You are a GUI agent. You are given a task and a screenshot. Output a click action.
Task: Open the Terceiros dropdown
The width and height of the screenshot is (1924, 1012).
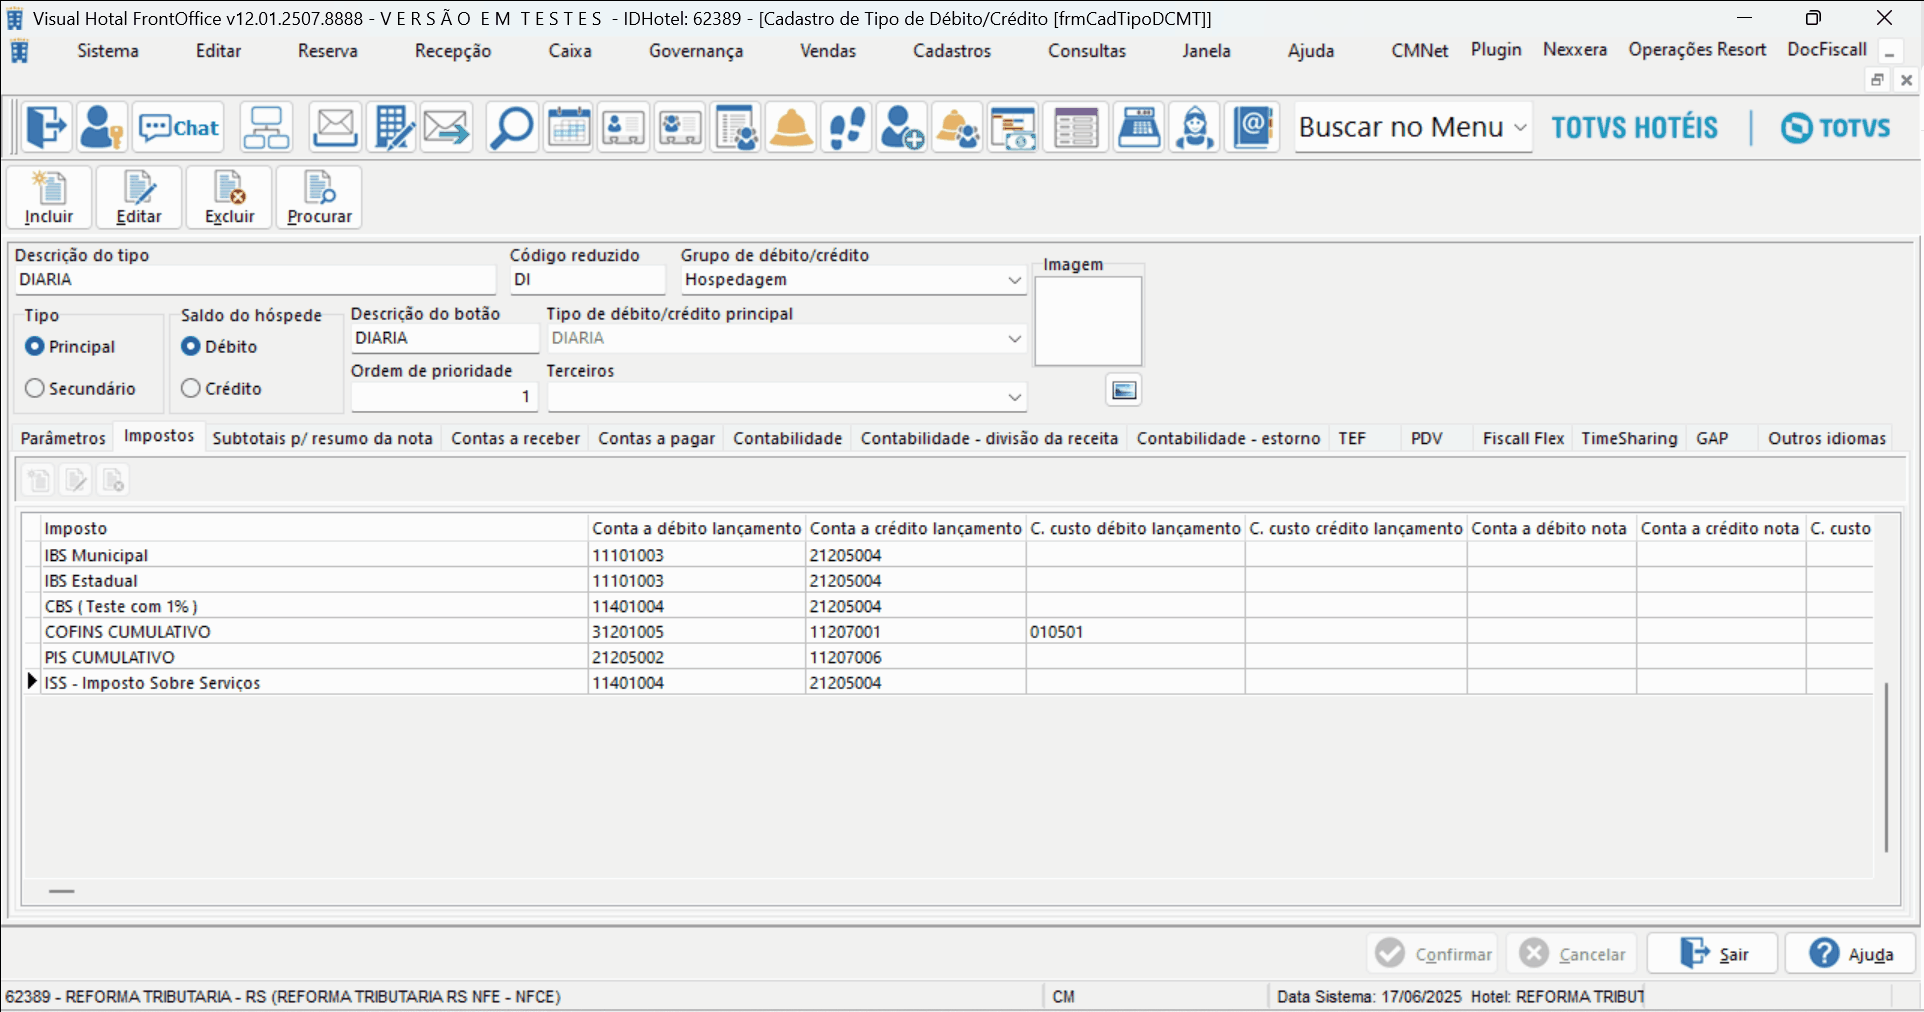[x=1014, y=397]
